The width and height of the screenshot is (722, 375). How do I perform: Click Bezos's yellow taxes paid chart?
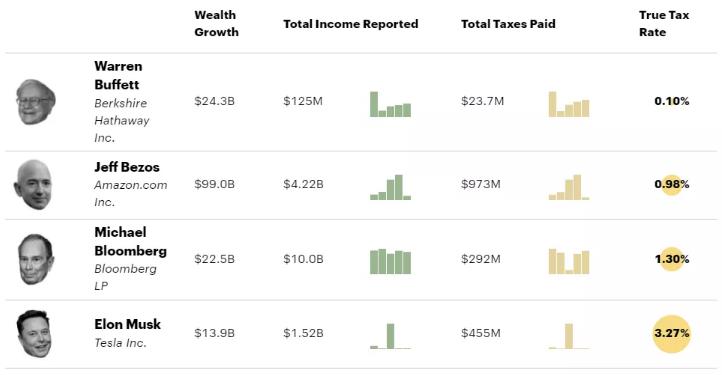click(x=569, y=187)
